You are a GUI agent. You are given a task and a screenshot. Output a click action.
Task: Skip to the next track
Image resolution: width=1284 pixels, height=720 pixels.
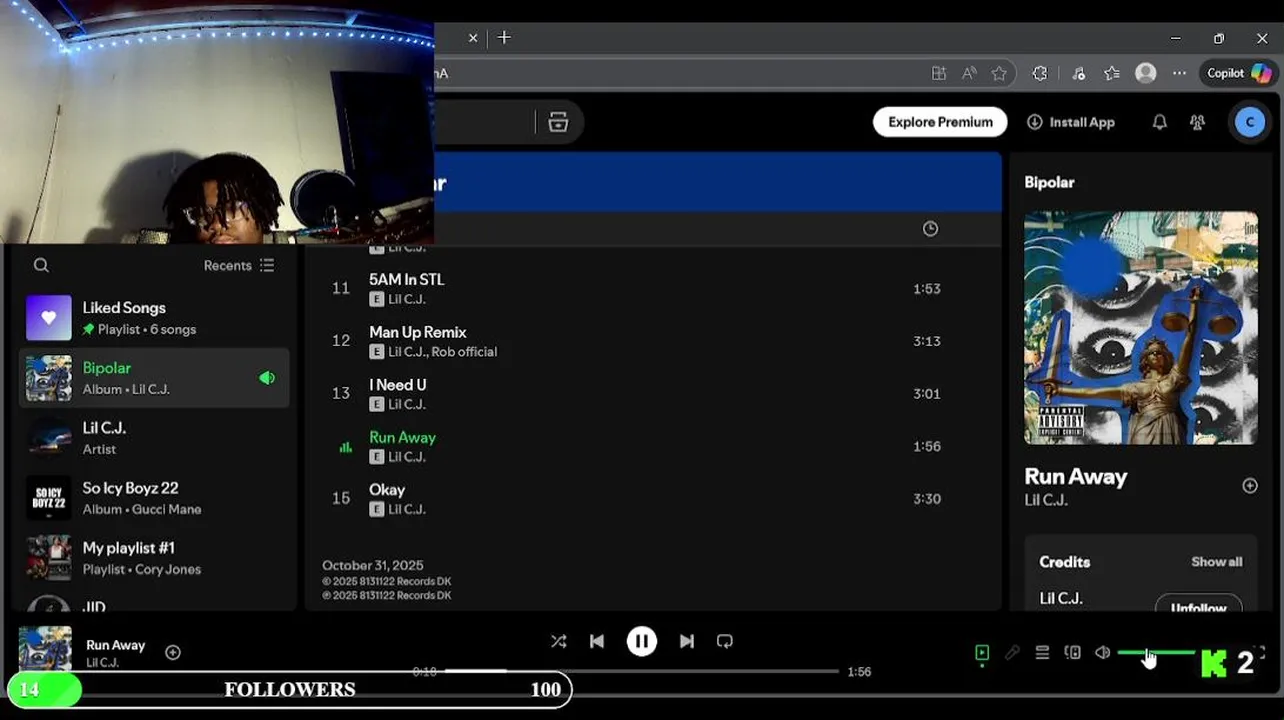coord(687,641)
